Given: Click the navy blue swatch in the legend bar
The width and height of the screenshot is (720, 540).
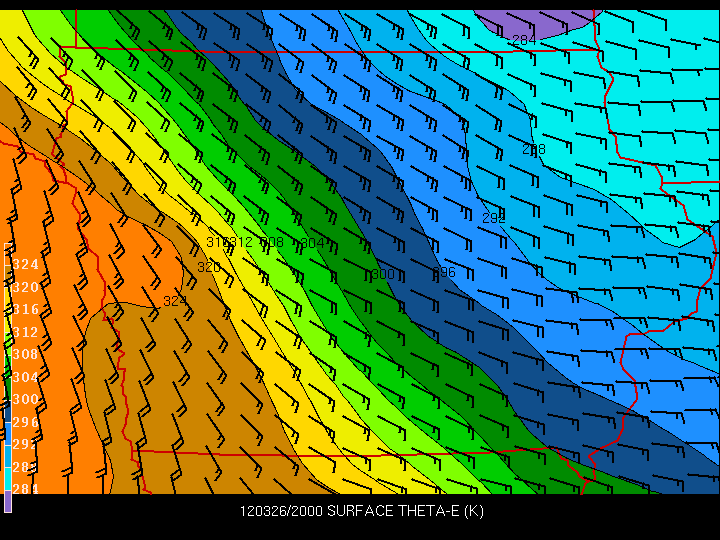Looking at the screenshot, I should 8,411.
